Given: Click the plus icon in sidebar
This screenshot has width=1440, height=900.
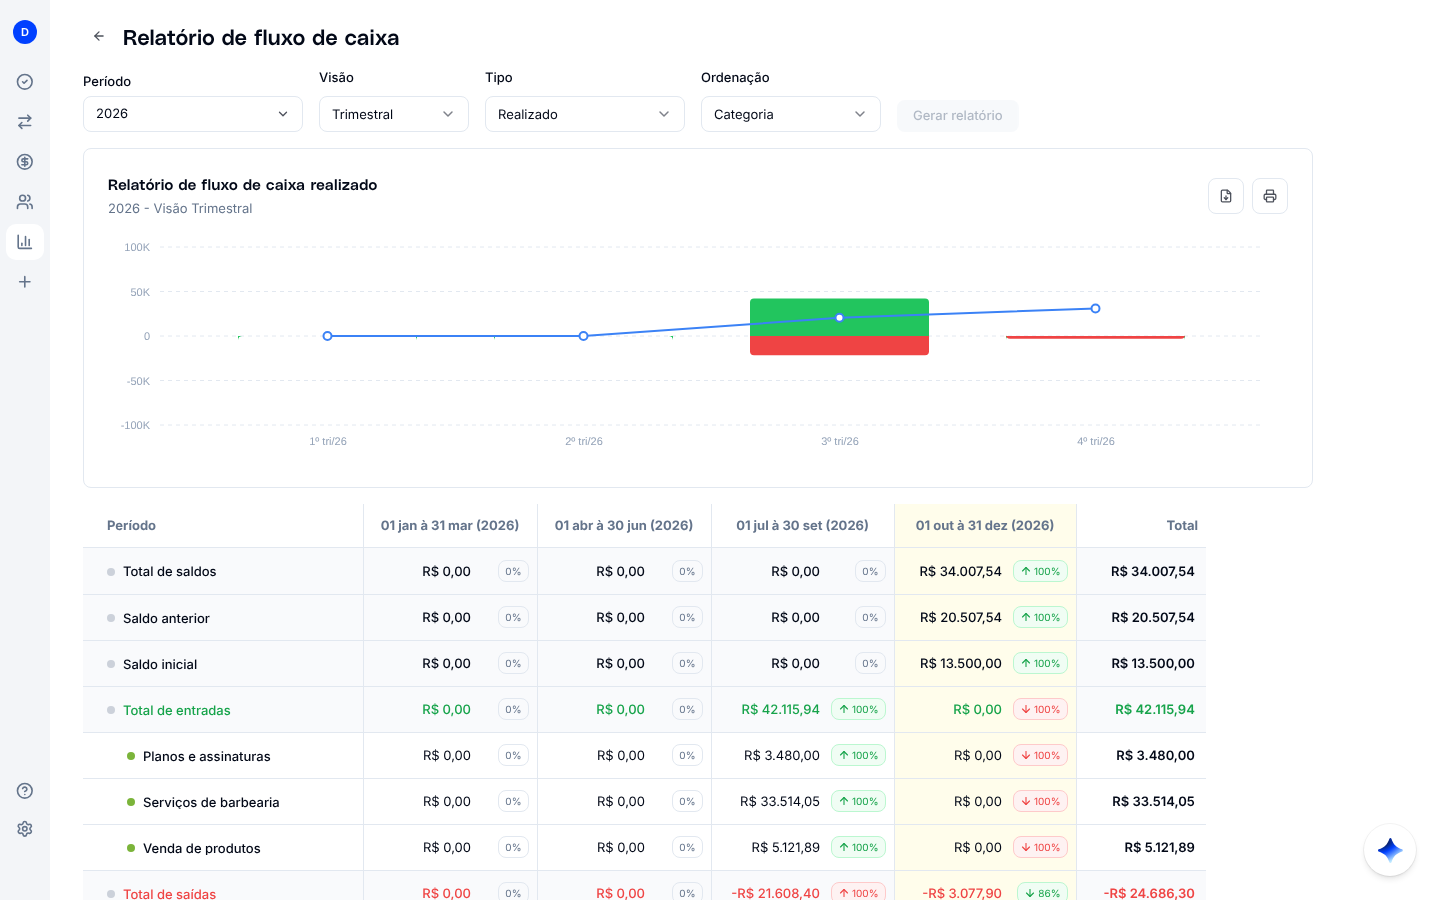Looking at the screenshot, I should coord(25,282).
